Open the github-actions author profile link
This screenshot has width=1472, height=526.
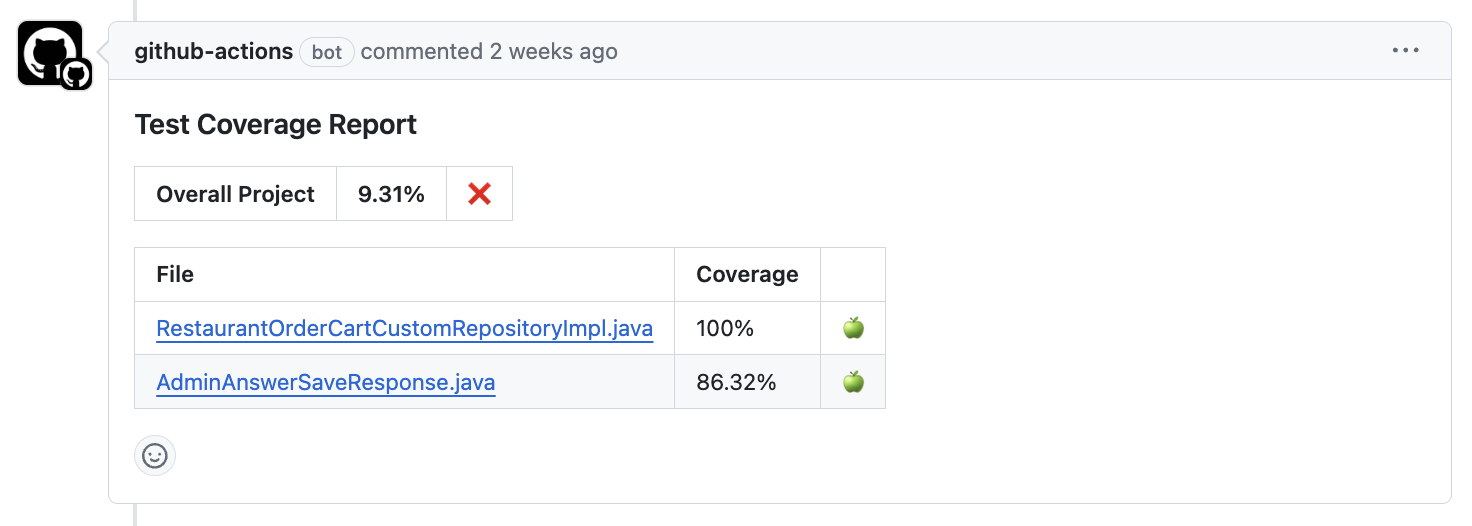tap(214, 51)
